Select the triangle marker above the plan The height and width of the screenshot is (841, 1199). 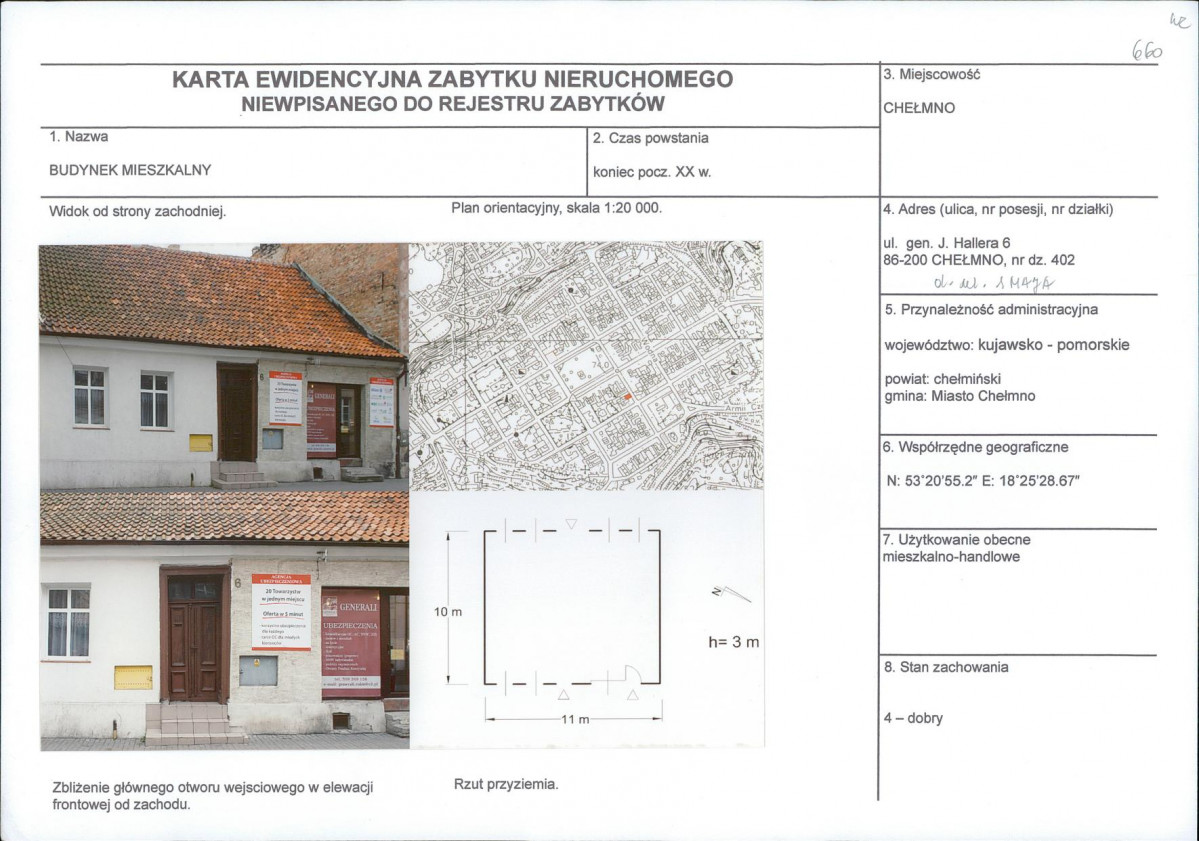572,524
